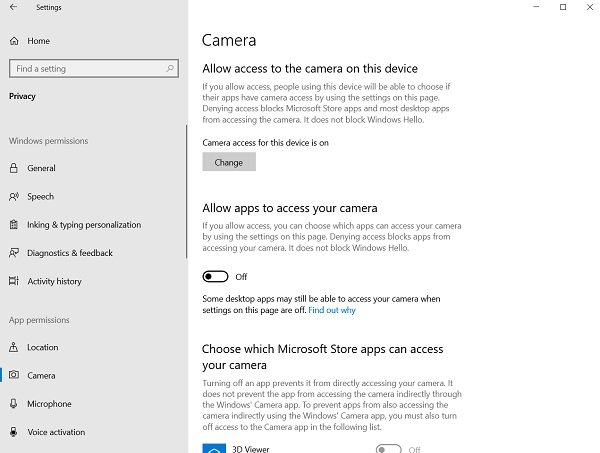Focus the Find a setting search box

tap(88, 69)
